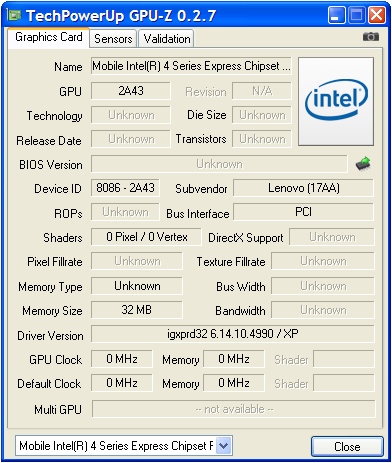Click the Intel logo image
The width and height of the screenshot is (392, 463).
[336, 101]
